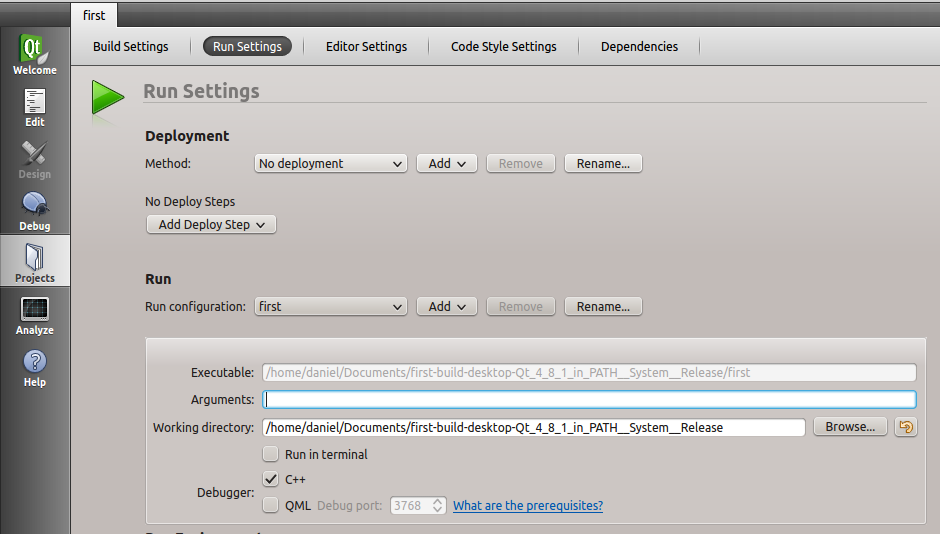Open the Add Deploy Step dropdown
The image size is (940, 534).
[211, 225]
